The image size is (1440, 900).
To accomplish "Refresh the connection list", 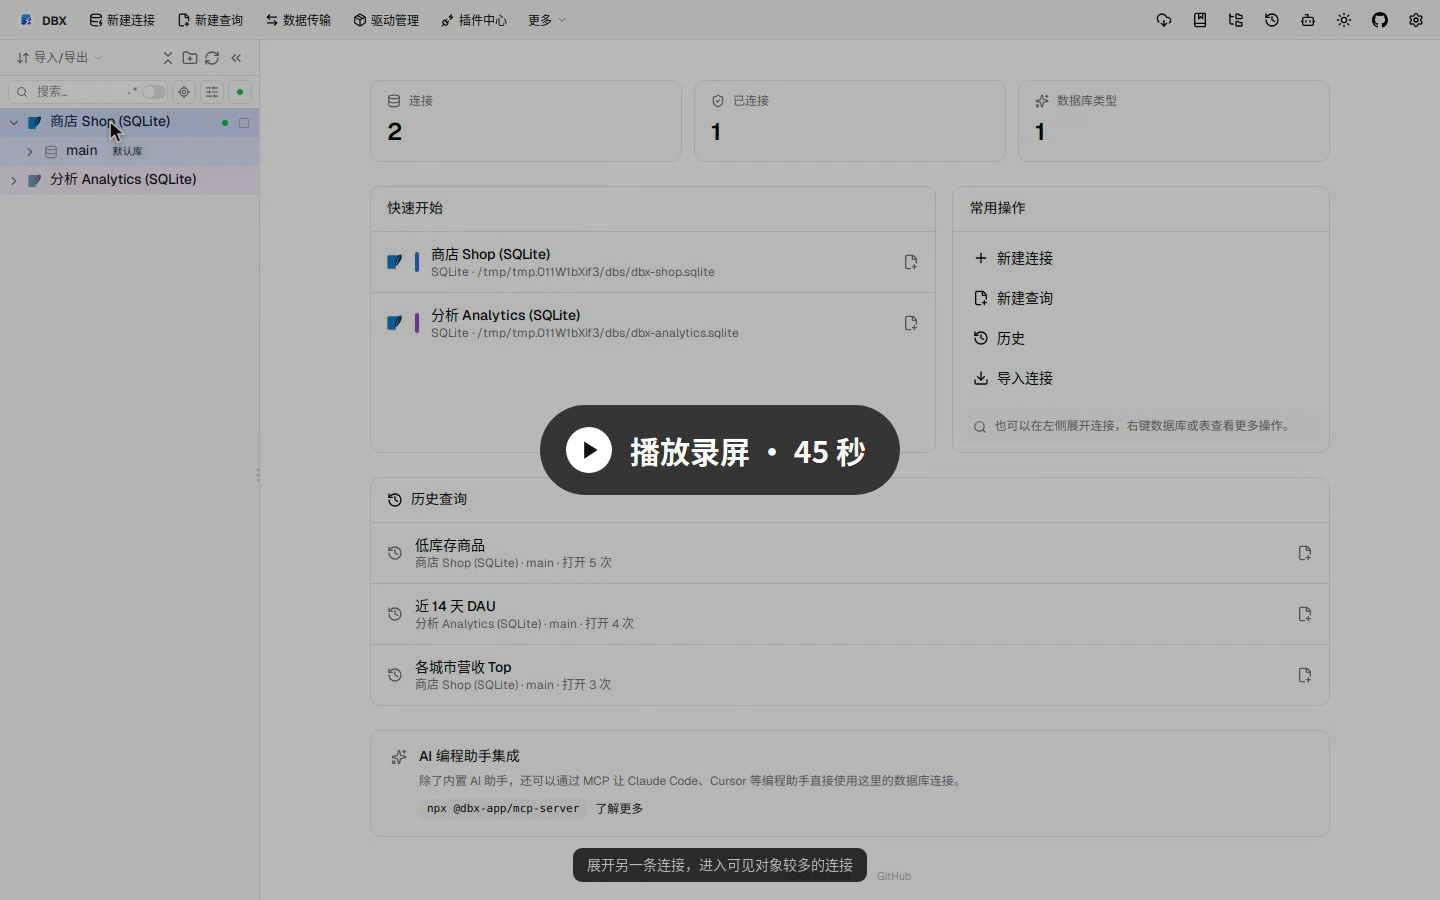I will coord(212,58).
